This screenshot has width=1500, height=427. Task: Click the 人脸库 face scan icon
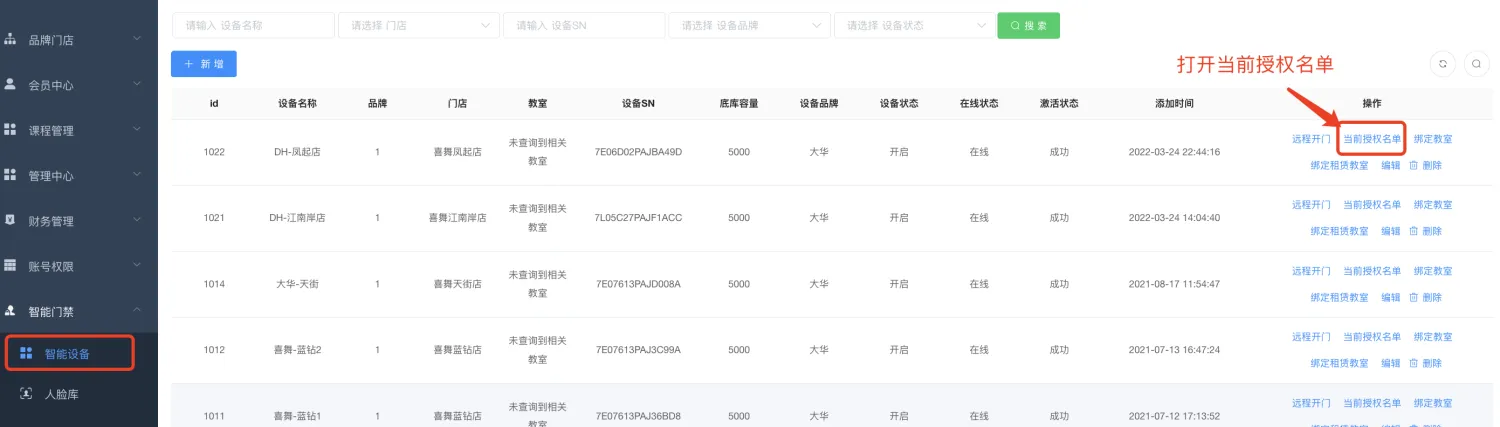point(26,394)
